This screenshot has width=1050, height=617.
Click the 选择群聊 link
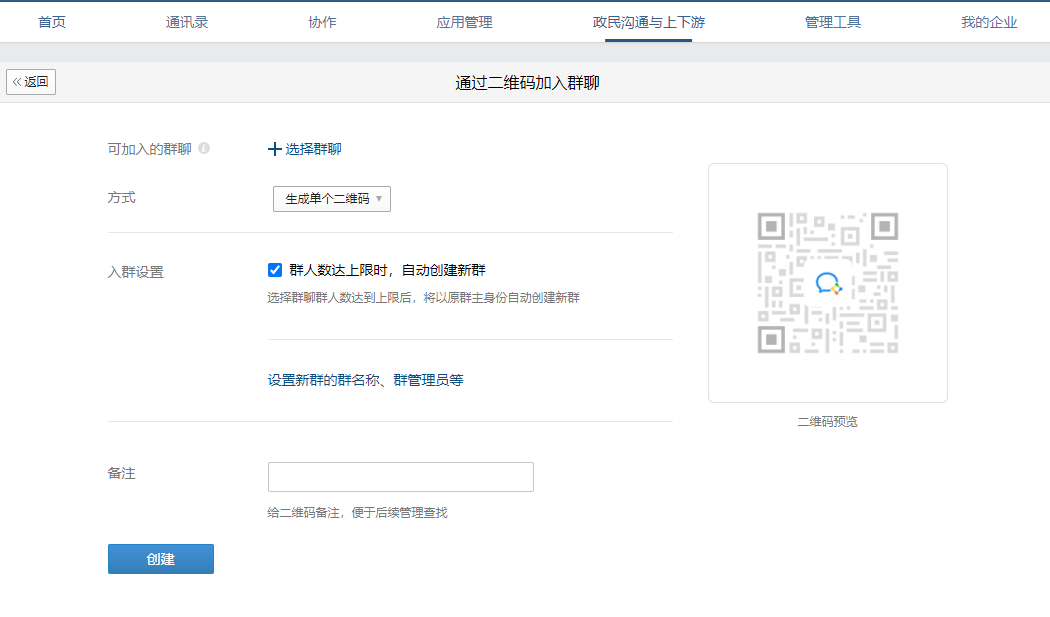coord(313,149)
